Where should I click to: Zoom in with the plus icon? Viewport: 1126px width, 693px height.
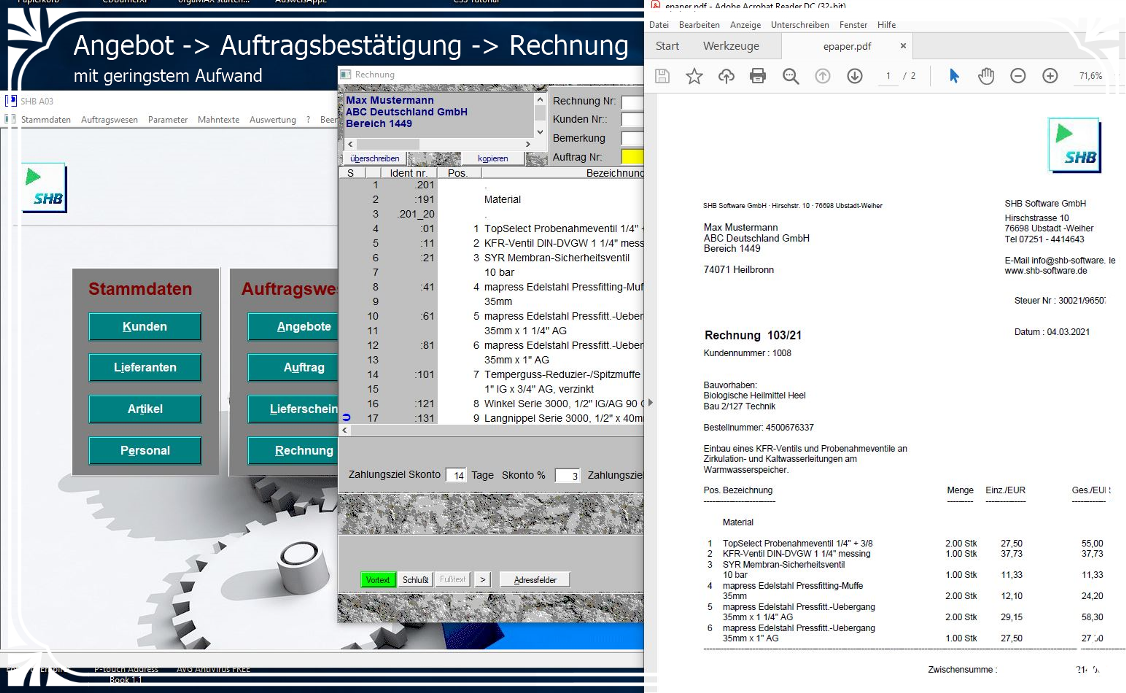(1050, 76)
